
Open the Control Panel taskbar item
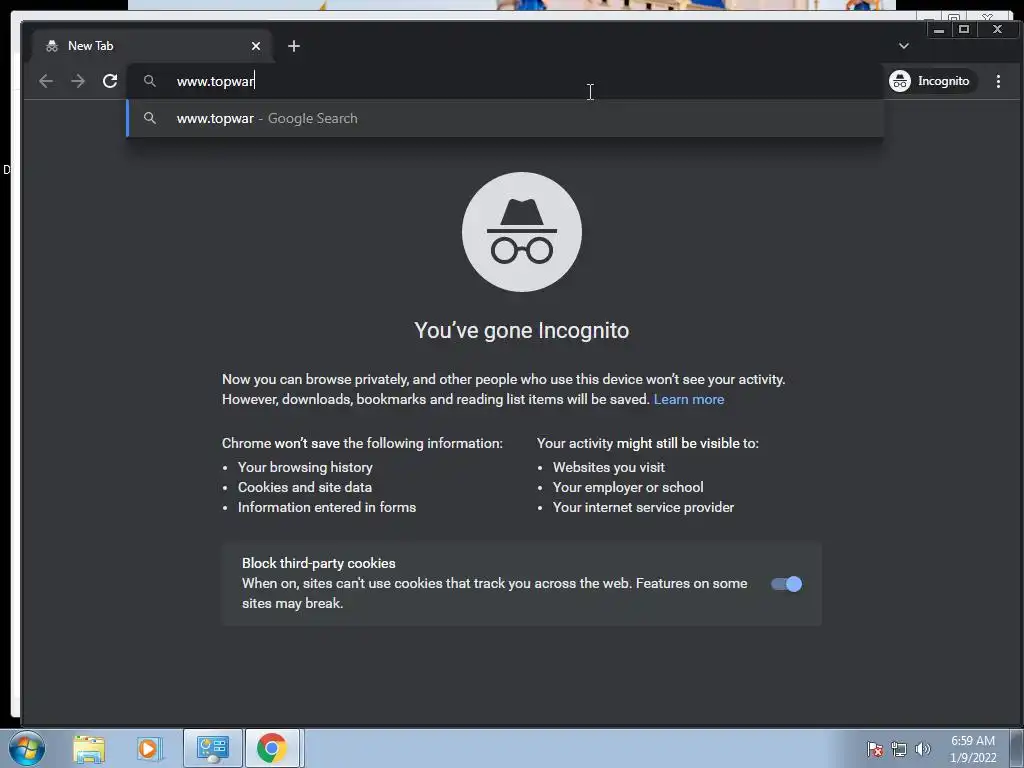click(212, 748)
